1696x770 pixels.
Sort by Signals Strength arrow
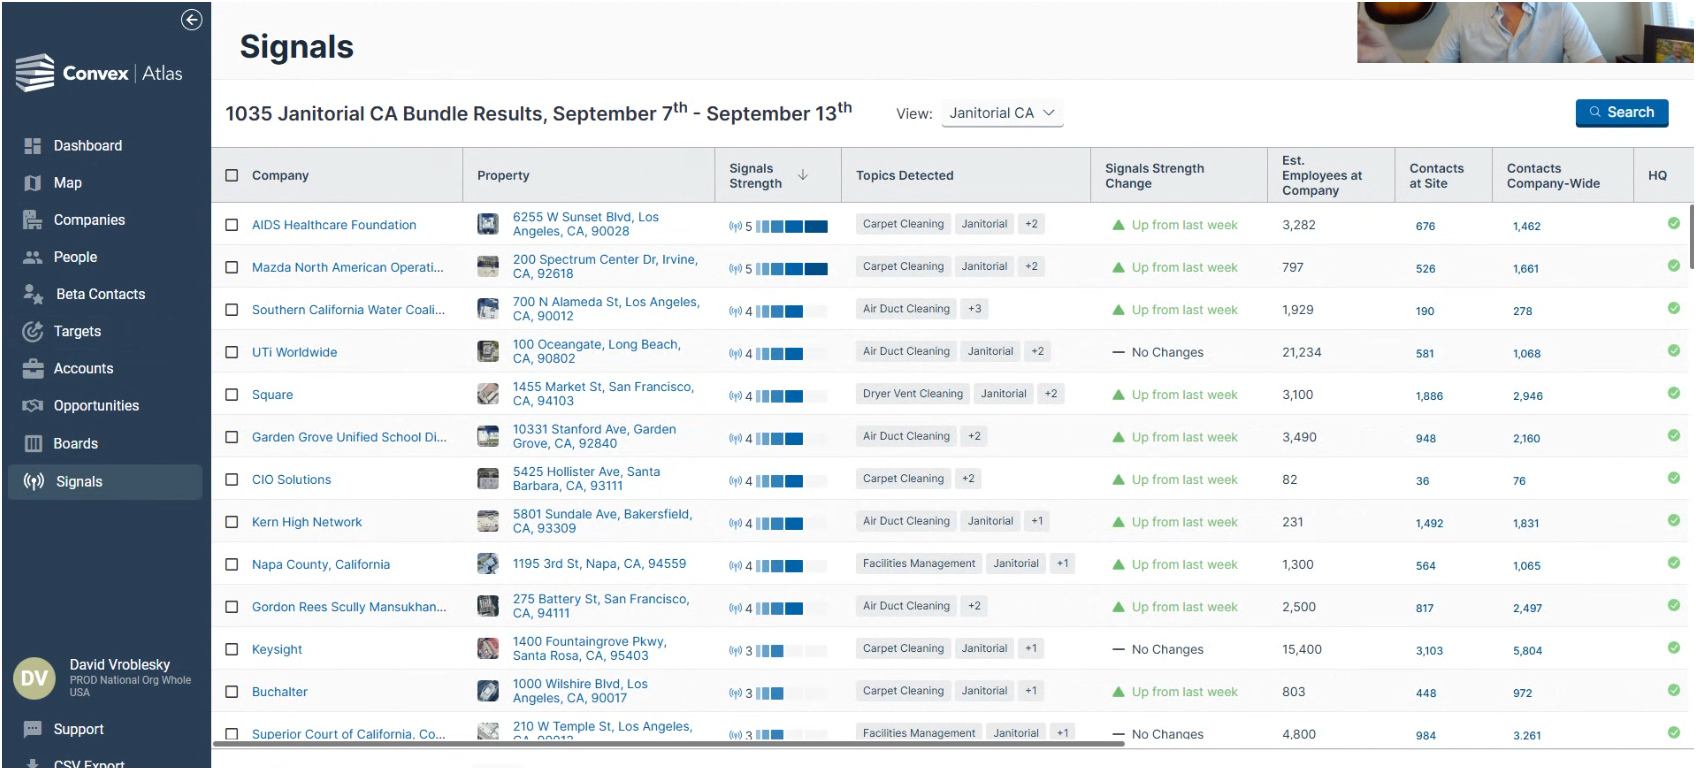pyautogui.click(x=802, y=175)
